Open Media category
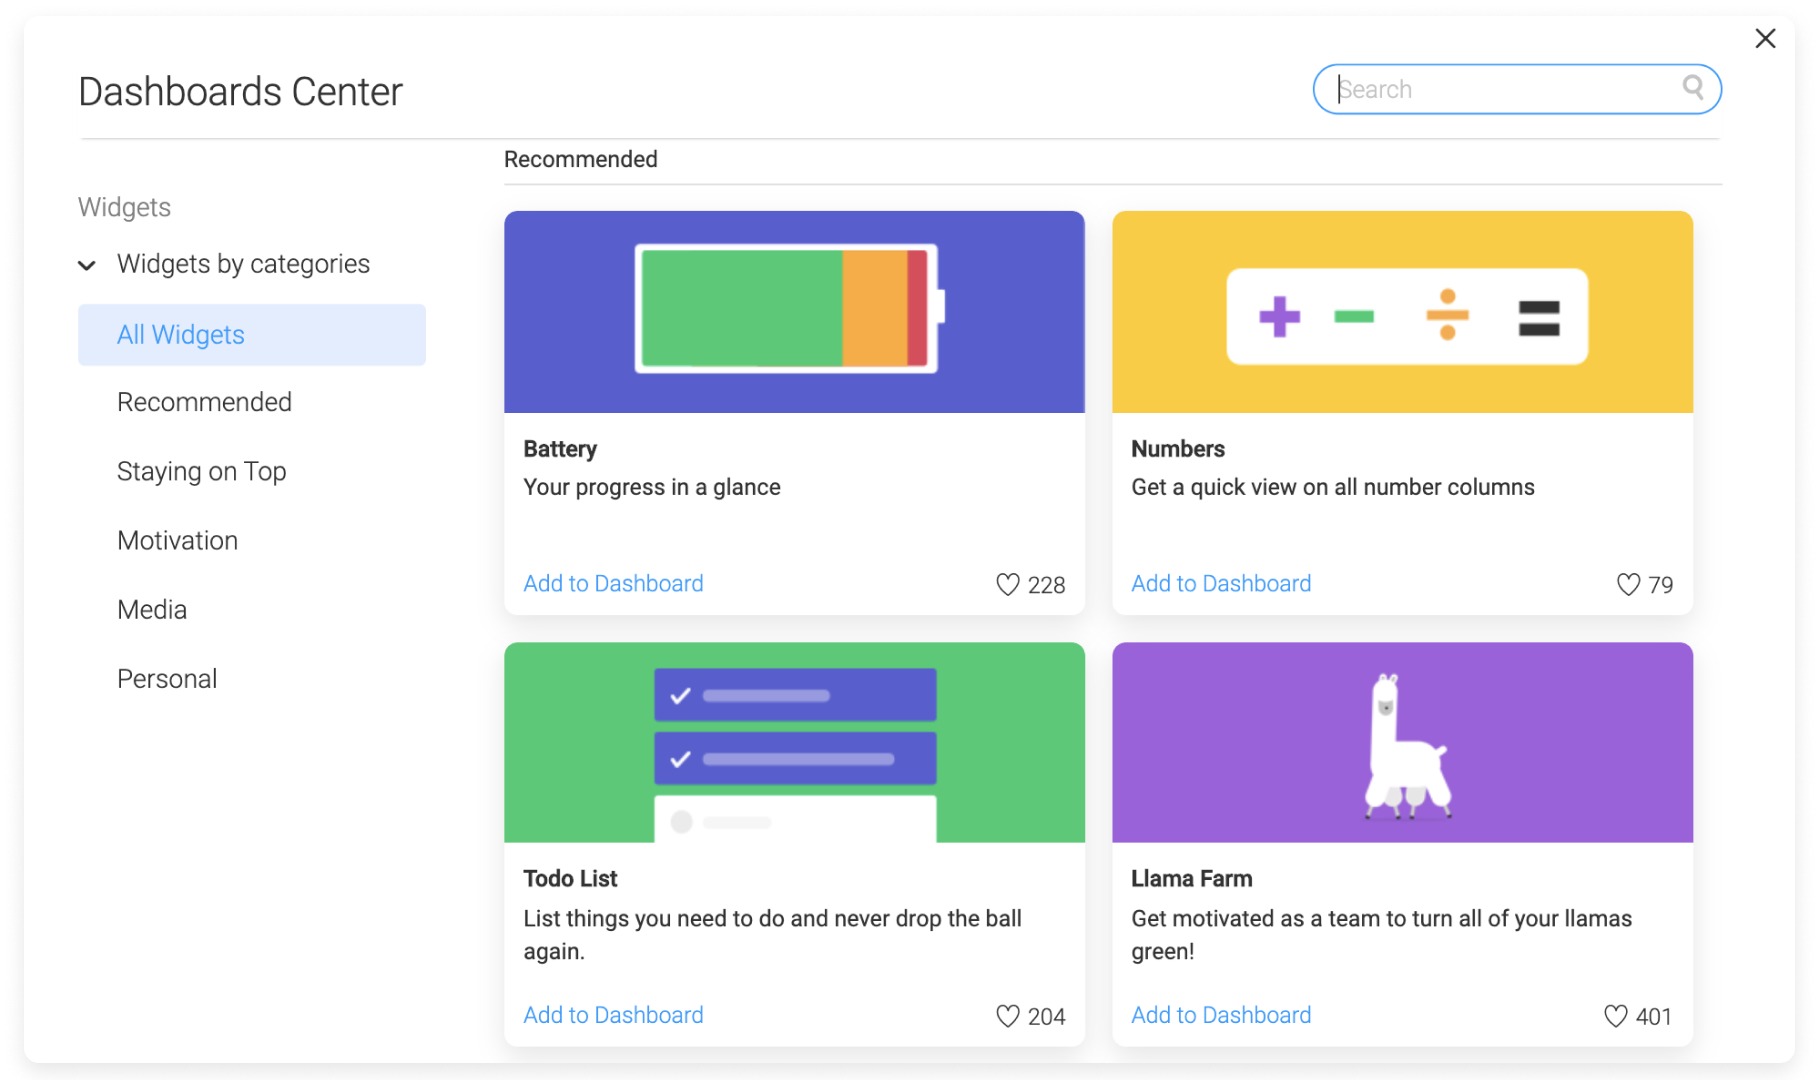The width and height of the screenshot is (1819, 1080). (x=151, y=610)
